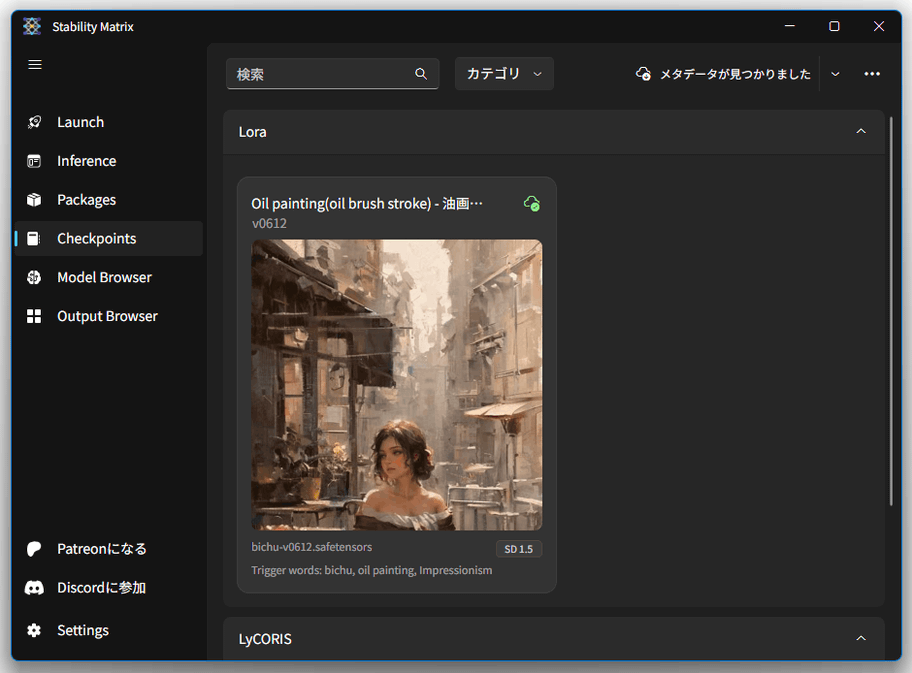The height and width of the screenshot is (673, 912).
Task: Click the Patreon logo icon
Action: [x=34, y=549]
